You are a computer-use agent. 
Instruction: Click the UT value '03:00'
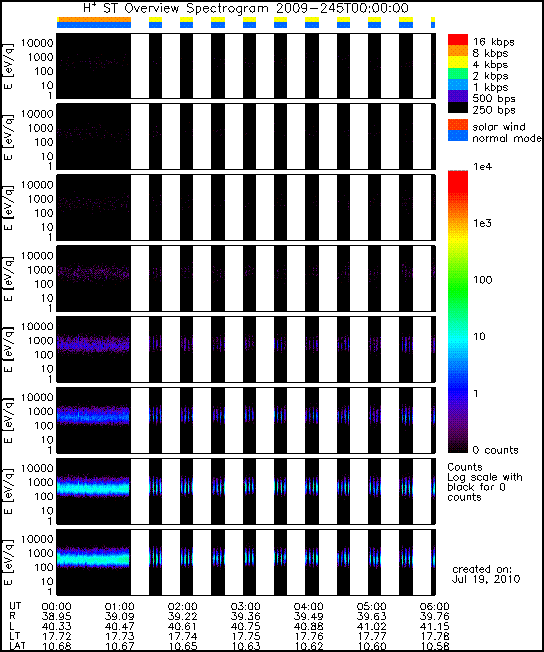[245, 606]
